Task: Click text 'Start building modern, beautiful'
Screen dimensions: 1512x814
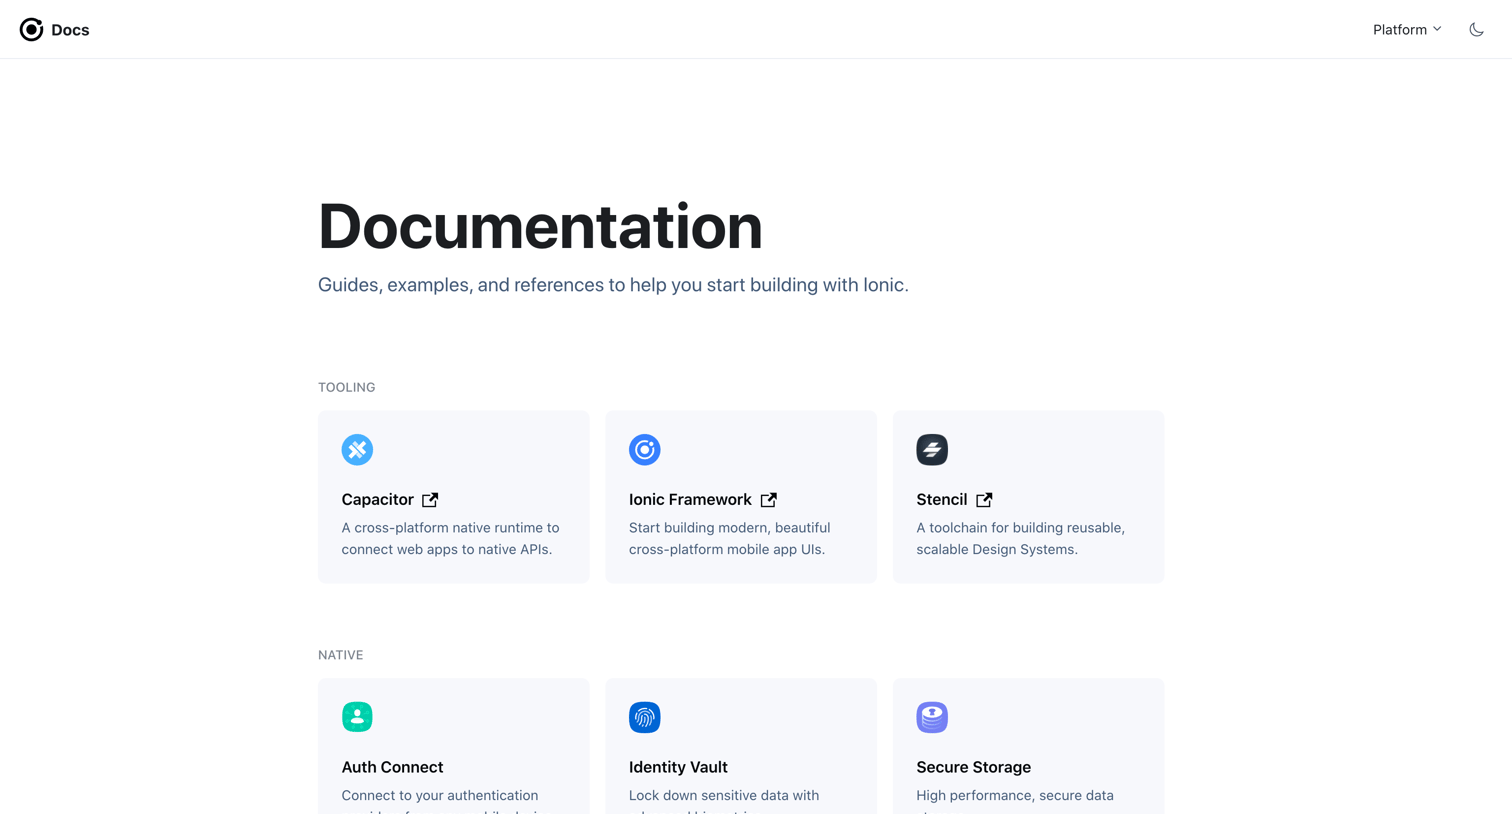Action: (729, 528)
